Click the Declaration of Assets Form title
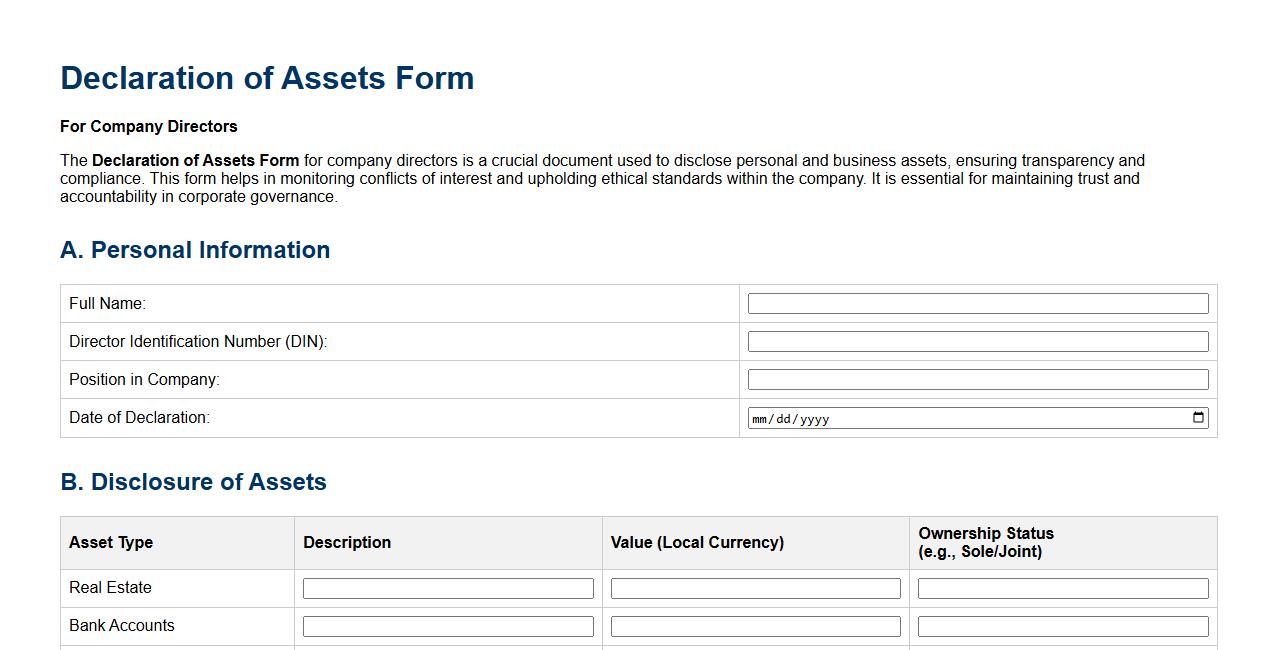This screenshot has height=650, width=1278. click(268, 78)
